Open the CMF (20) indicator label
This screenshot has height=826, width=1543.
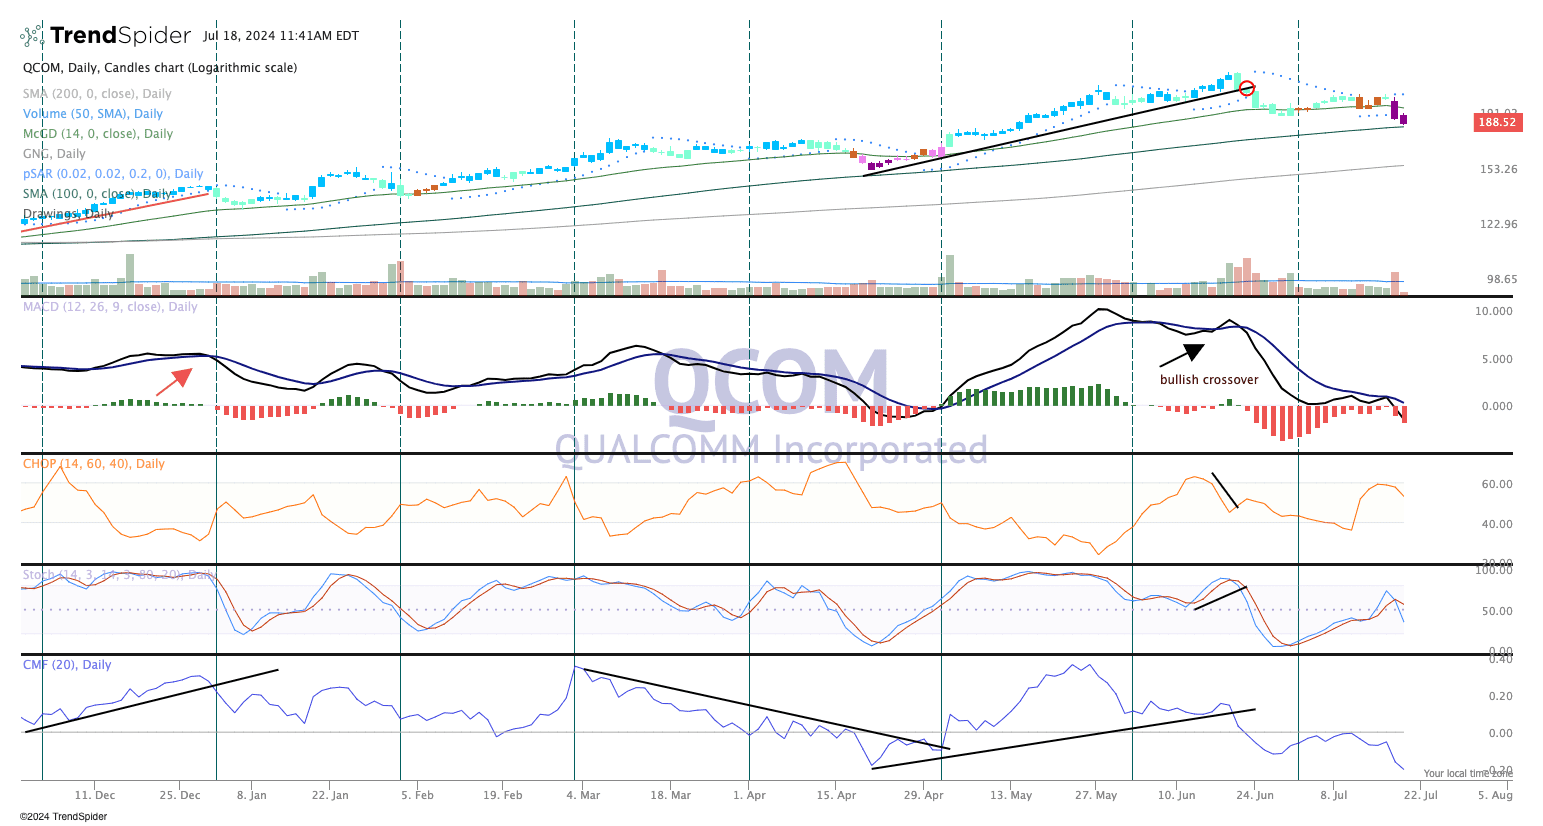[67, 665]
